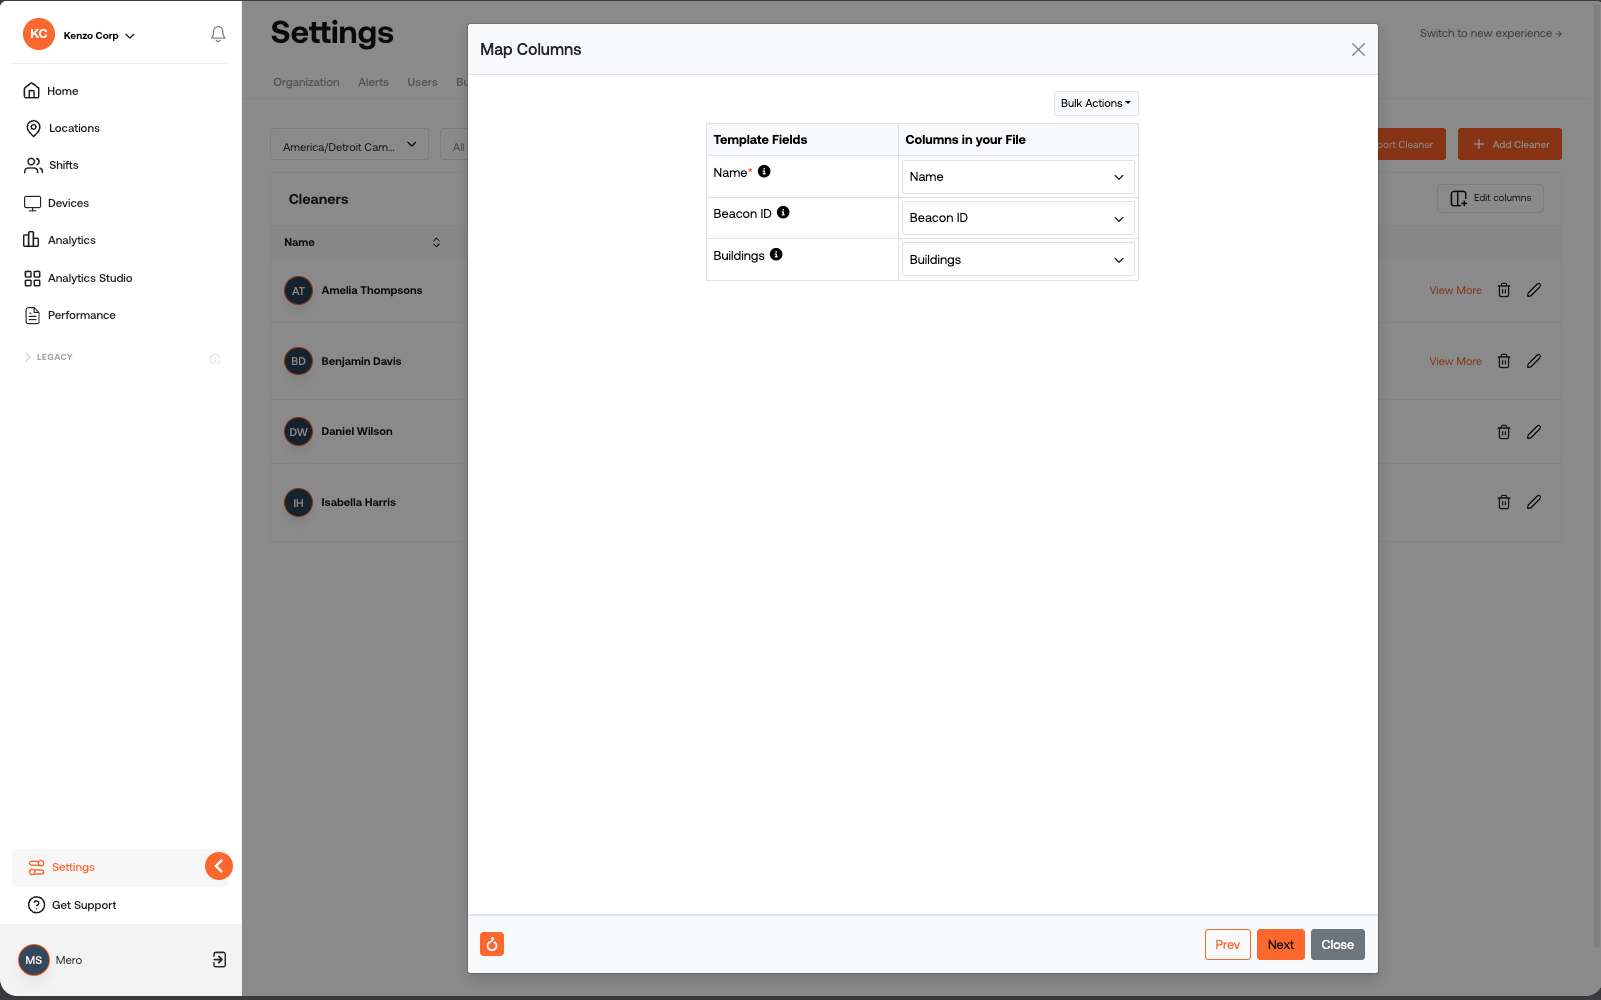Click Amelia Thompsons AT avatar

pos(298,291)
